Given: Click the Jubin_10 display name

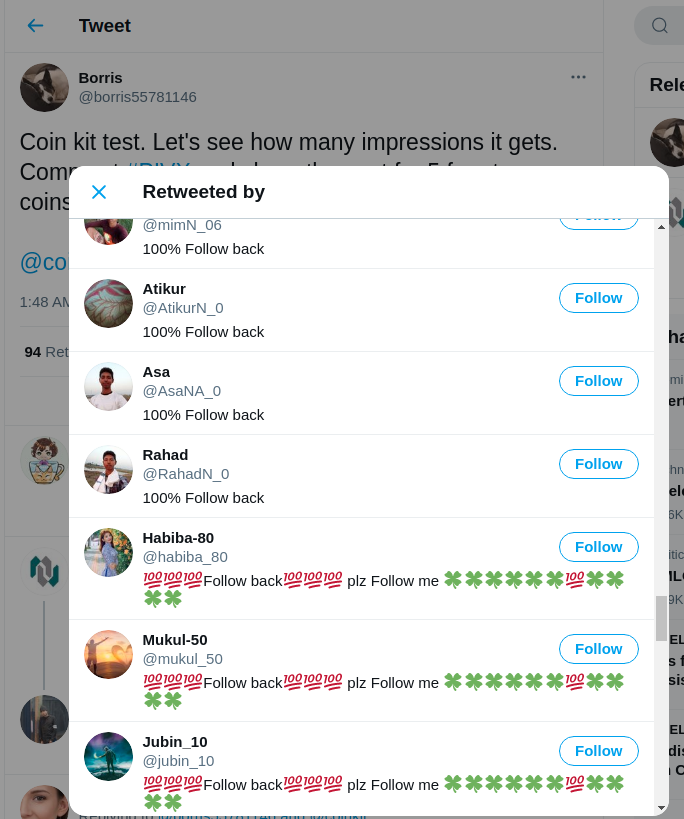Looking at the screenshot, I should click(x=175, y=742).
